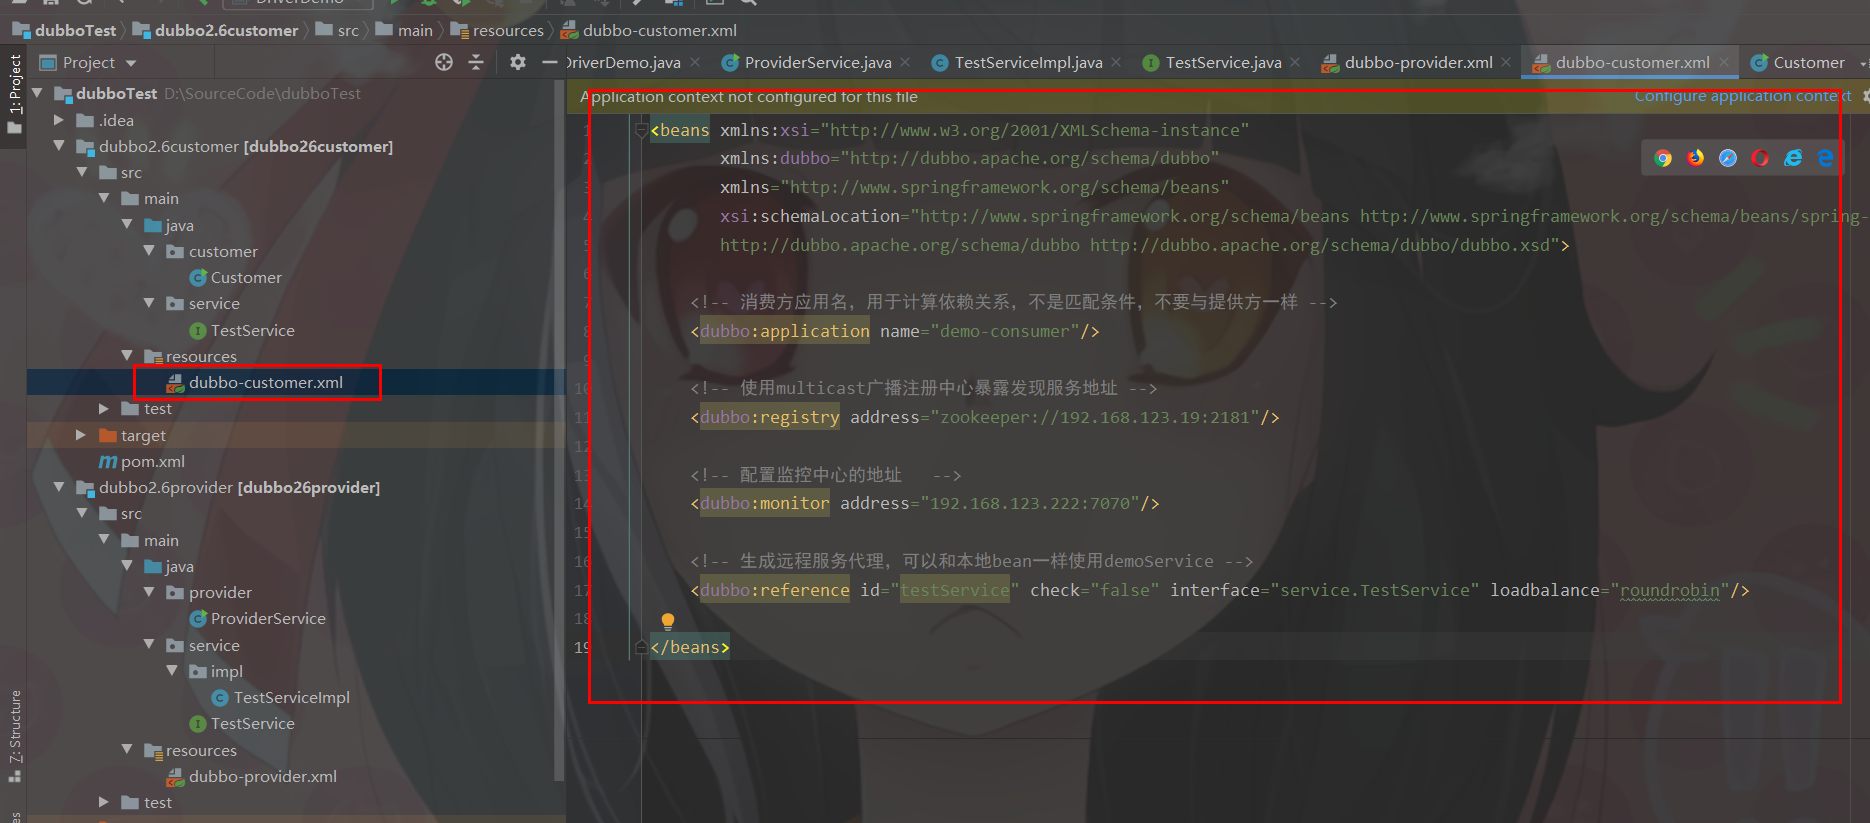
Task: Click the intention lightbulb in editor gutter
Action: point(668,621)
